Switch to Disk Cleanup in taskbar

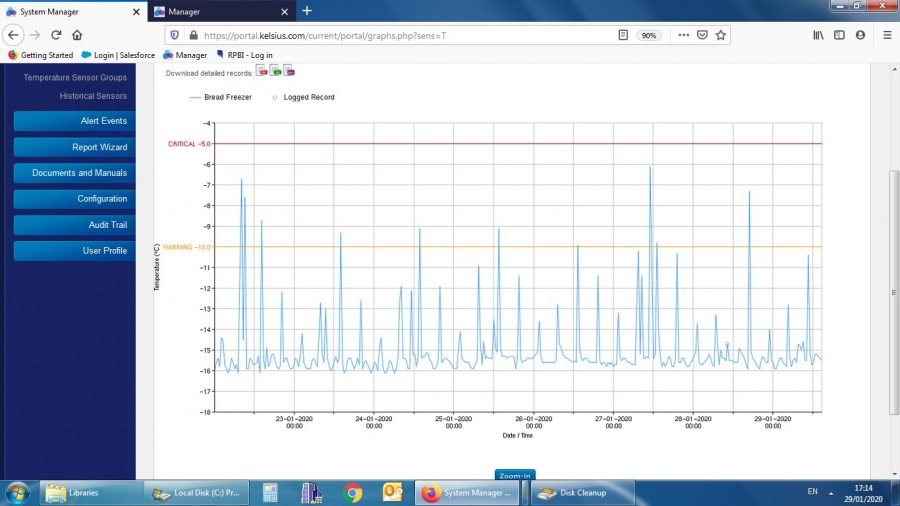tap(583, 493)
